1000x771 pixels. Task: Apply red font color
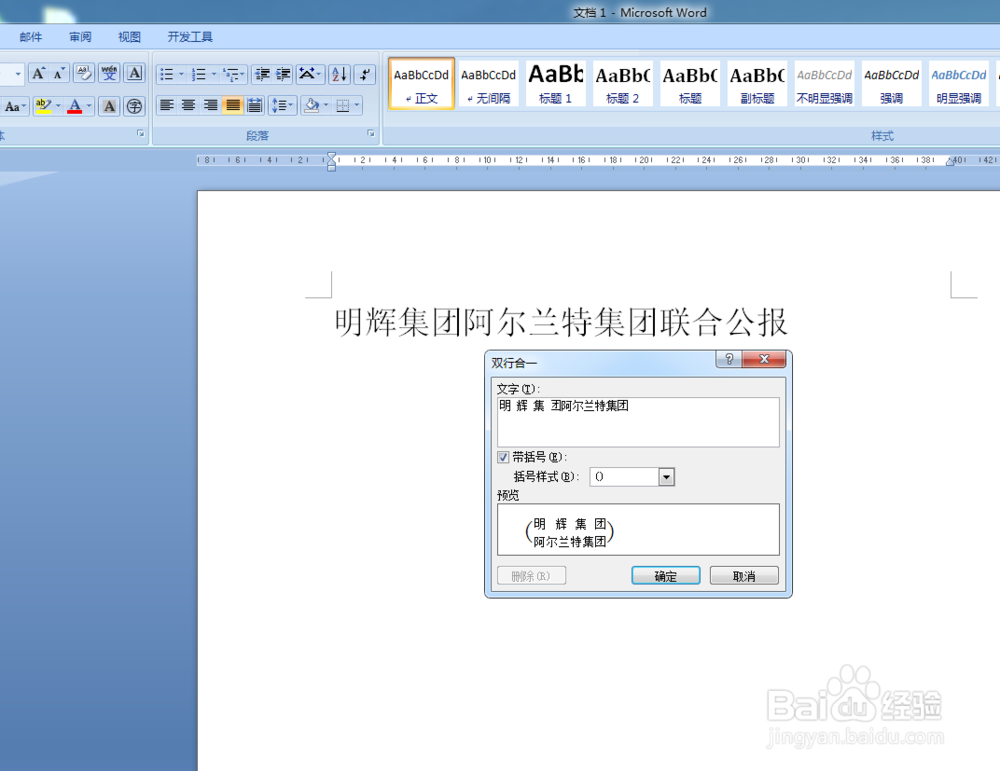pos(75,106)
